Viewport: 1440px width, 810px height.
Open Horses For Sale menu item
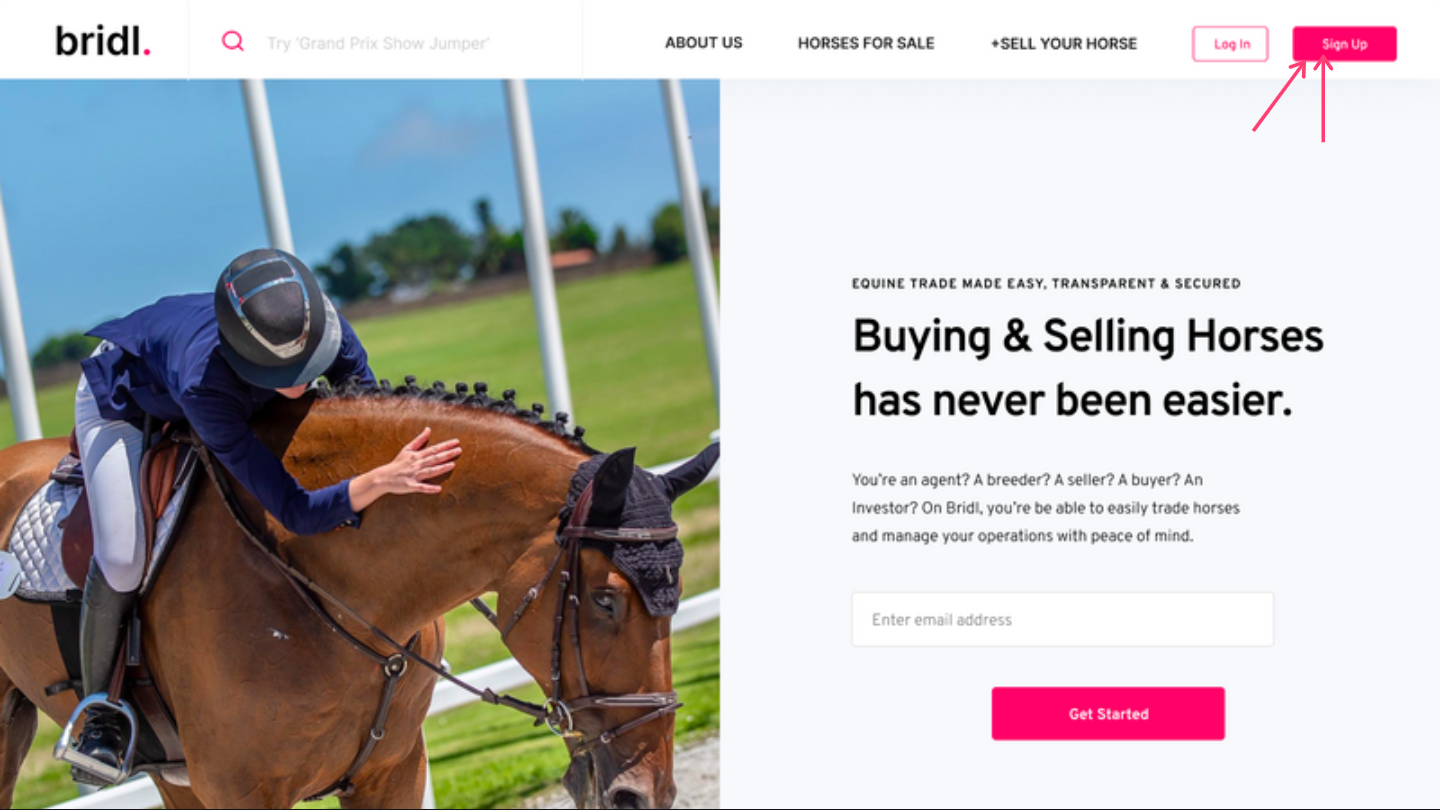click(x=866, y=43)
